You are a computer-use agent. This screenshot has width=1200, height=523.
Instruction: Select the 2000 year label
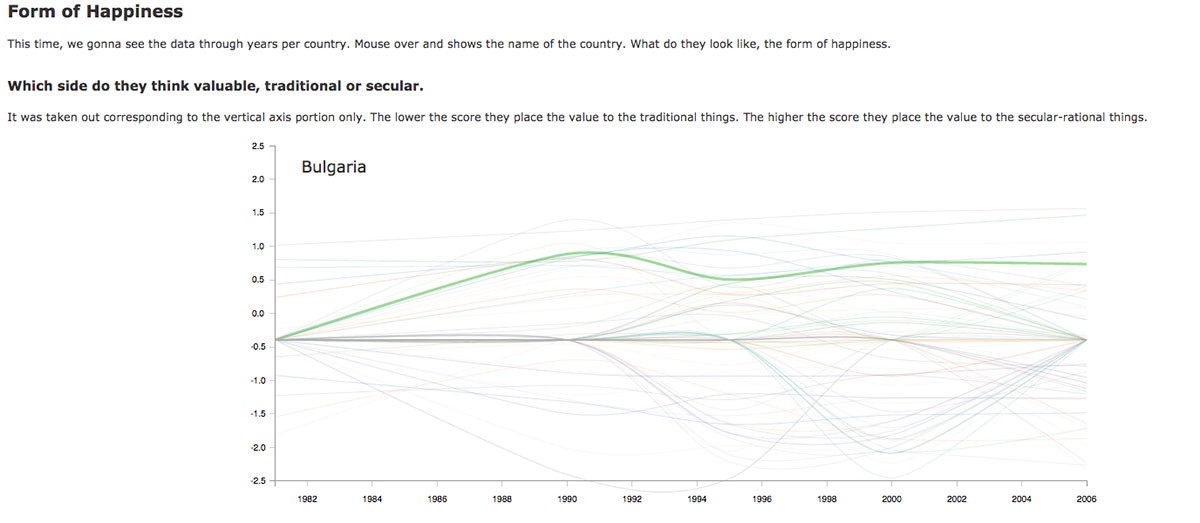[x=892, y=498]
